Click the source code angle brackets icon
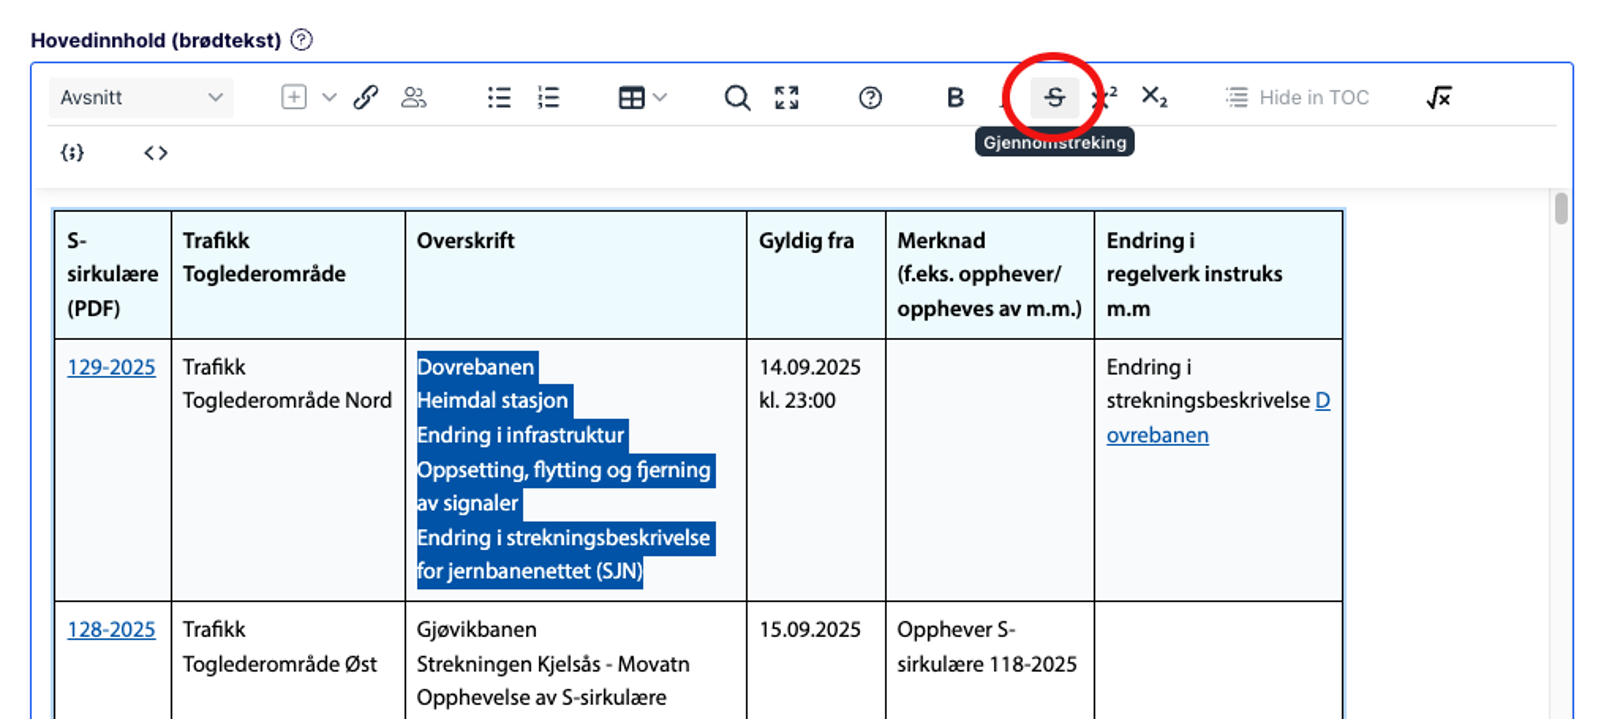The height and width of the screenshot is (719, 1600). point(155,153)
